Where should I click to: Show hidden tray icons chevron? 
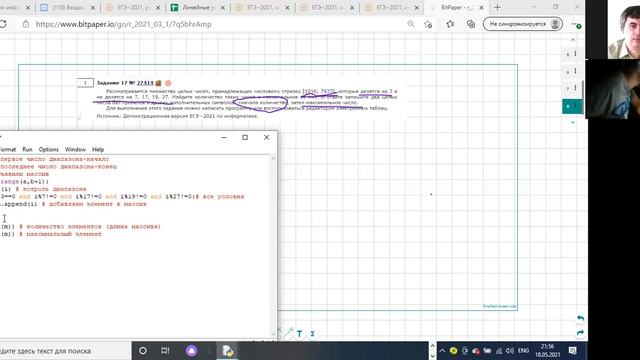[442, 351]
